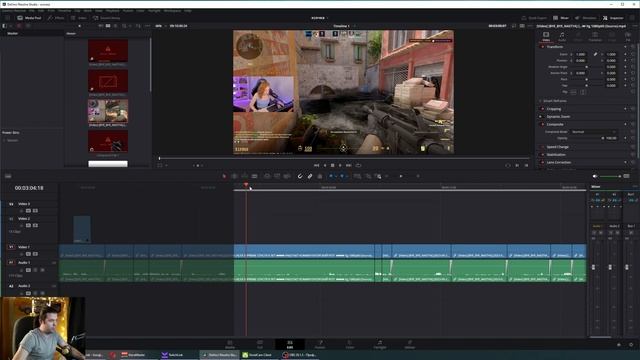Switch to the Color page tab

pyautogui.click(x=350, y=344)
